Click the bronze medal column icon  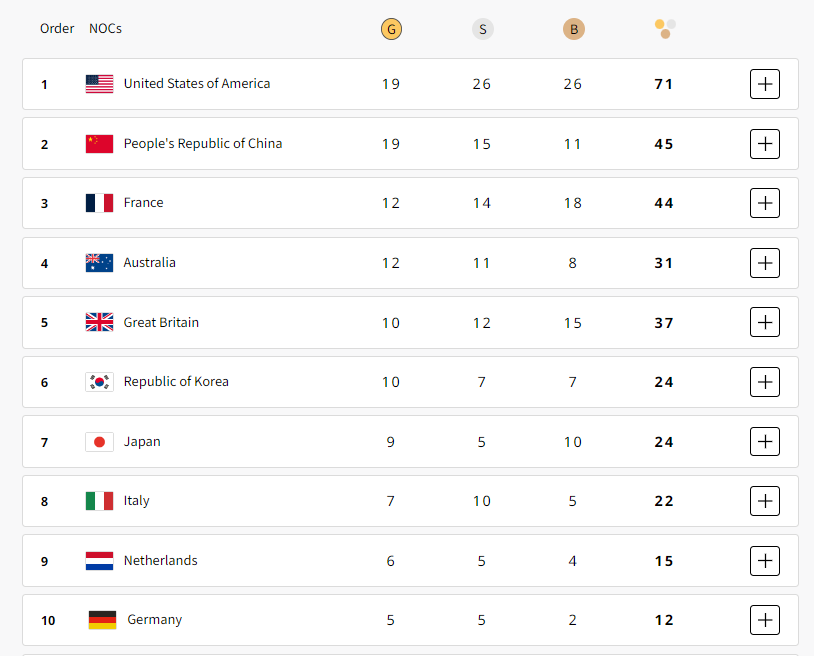click(573, 29)
